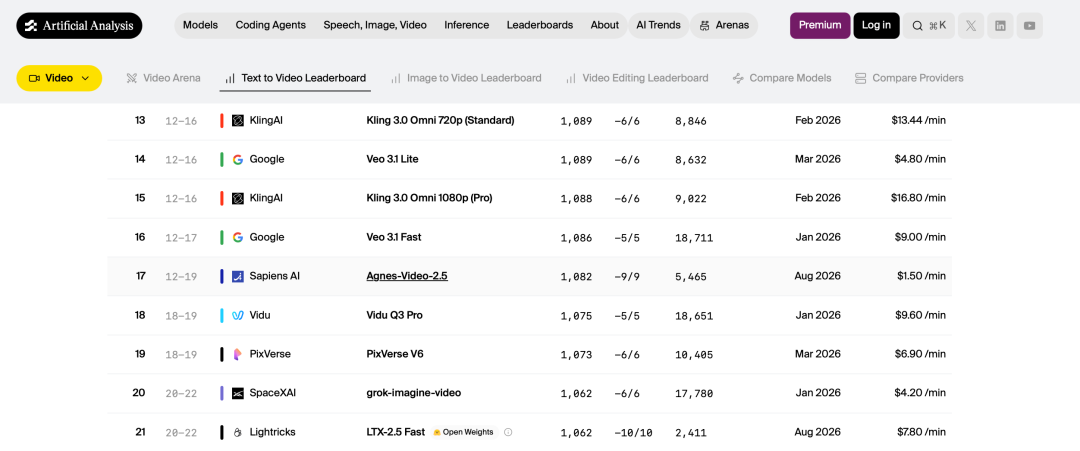Screen dimensions: 1080x451
Task: Click the Vidu logo icon
Action: pos(238,315)
